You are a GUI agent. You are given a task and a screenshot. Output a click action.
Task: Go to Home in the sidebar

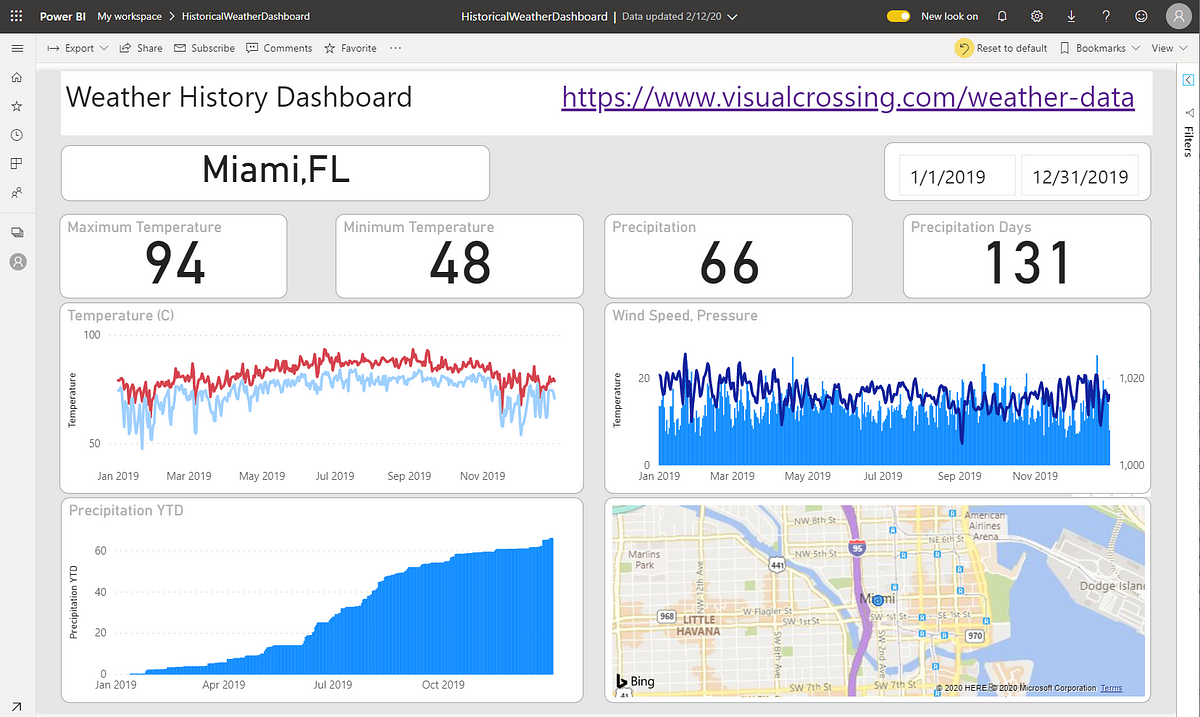coord(16,77)
